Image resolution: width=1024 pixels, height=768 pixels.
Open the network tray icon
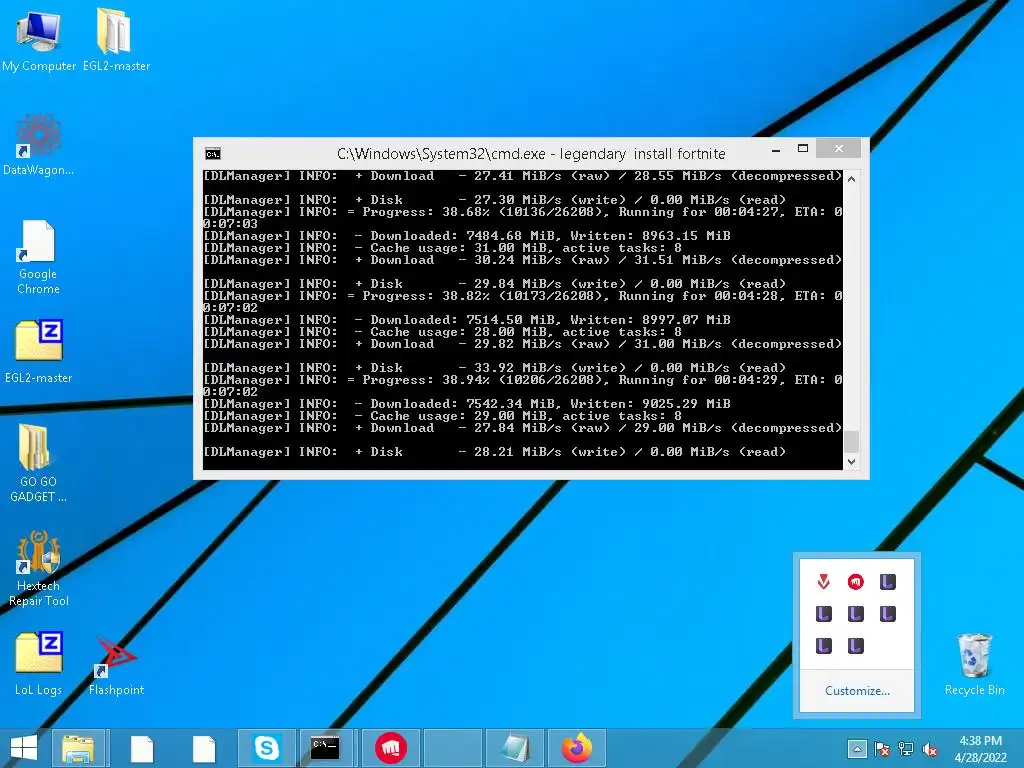pos(906,749)
